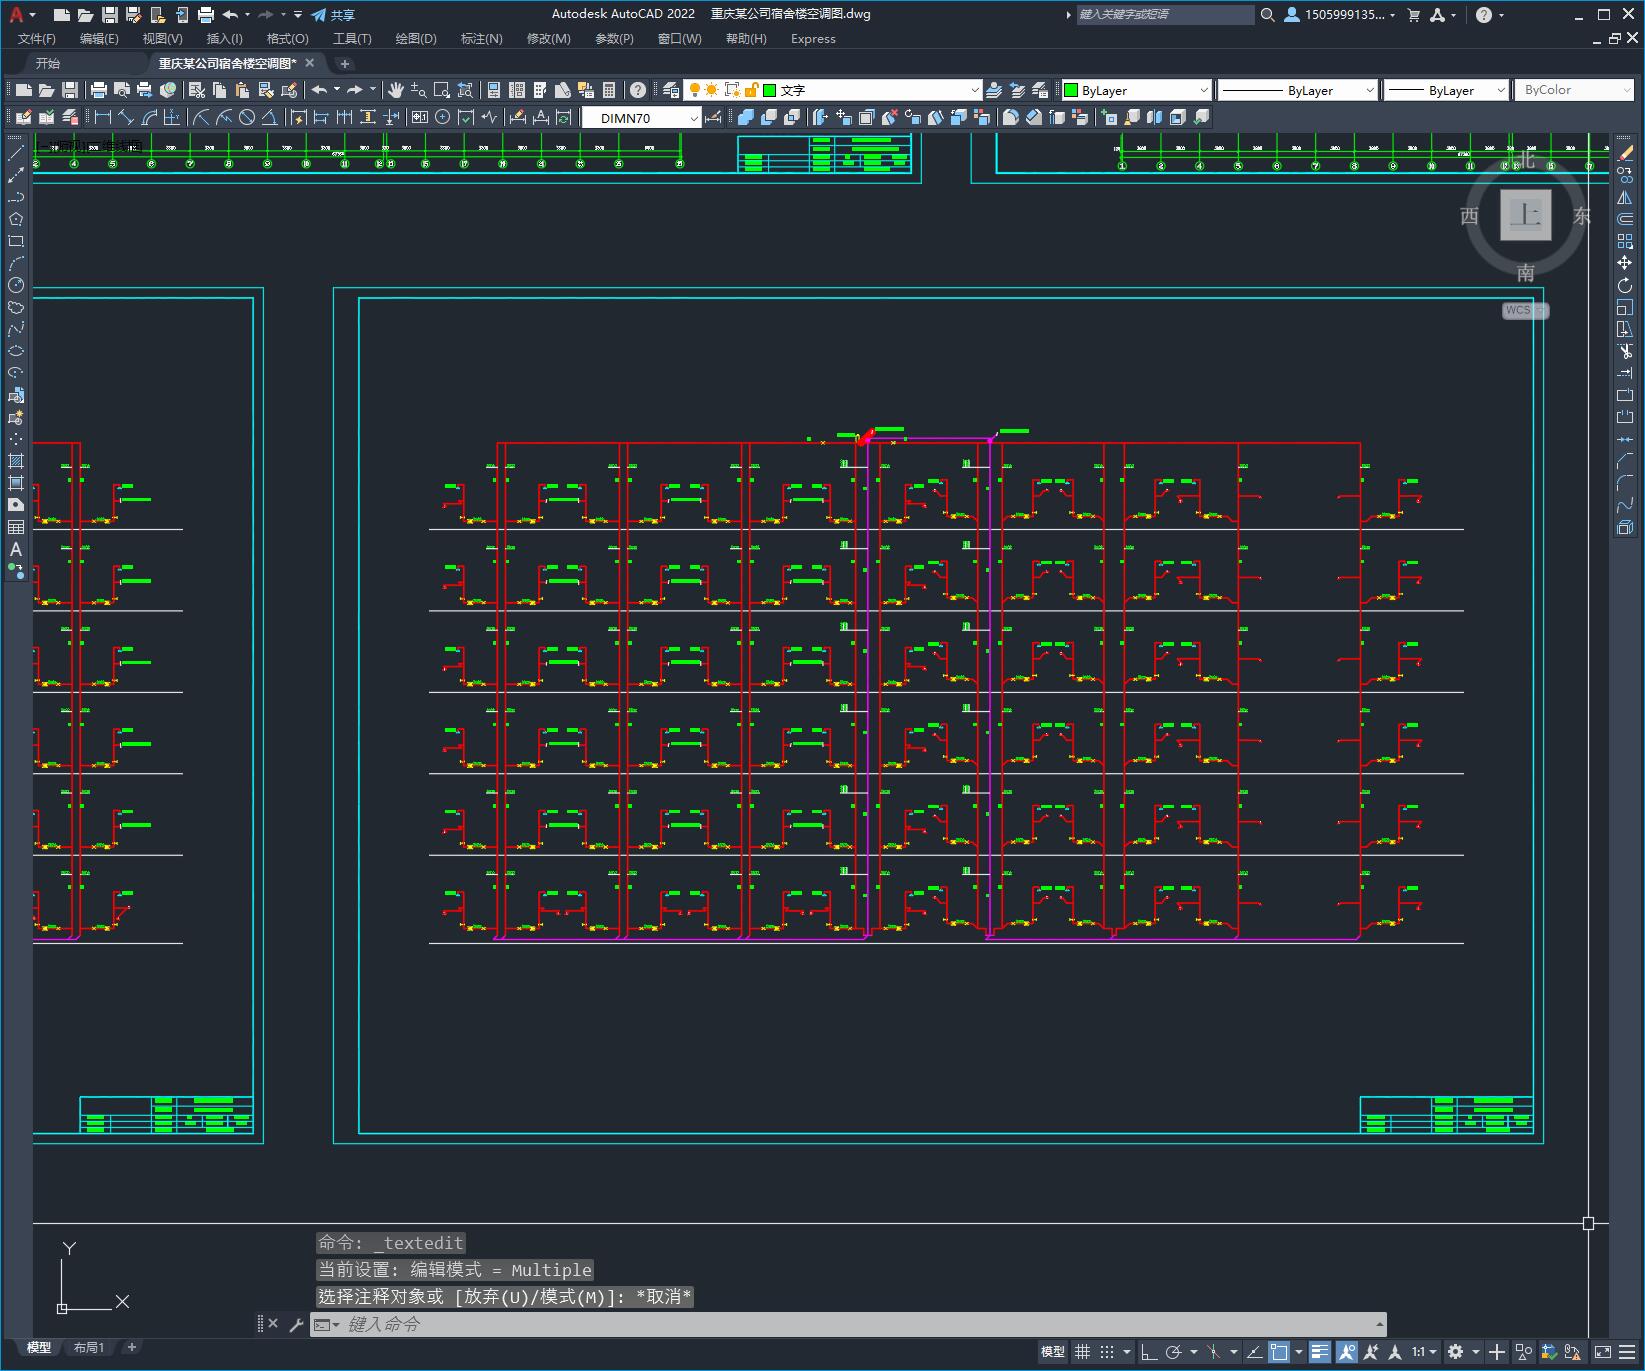Select the Multiline Text (A) tool

tap(16, 549)
